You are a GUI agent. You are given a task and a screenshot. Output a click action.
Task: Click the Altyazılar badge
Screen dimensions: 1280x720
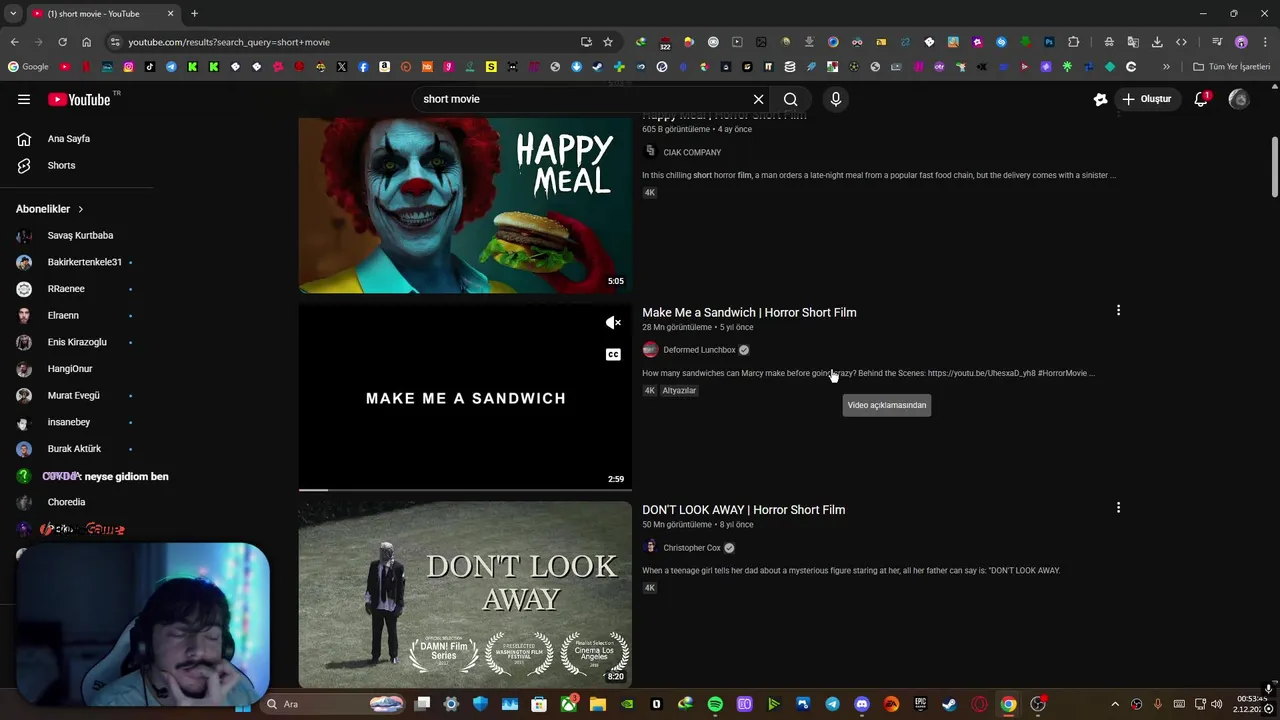point(679,391)
